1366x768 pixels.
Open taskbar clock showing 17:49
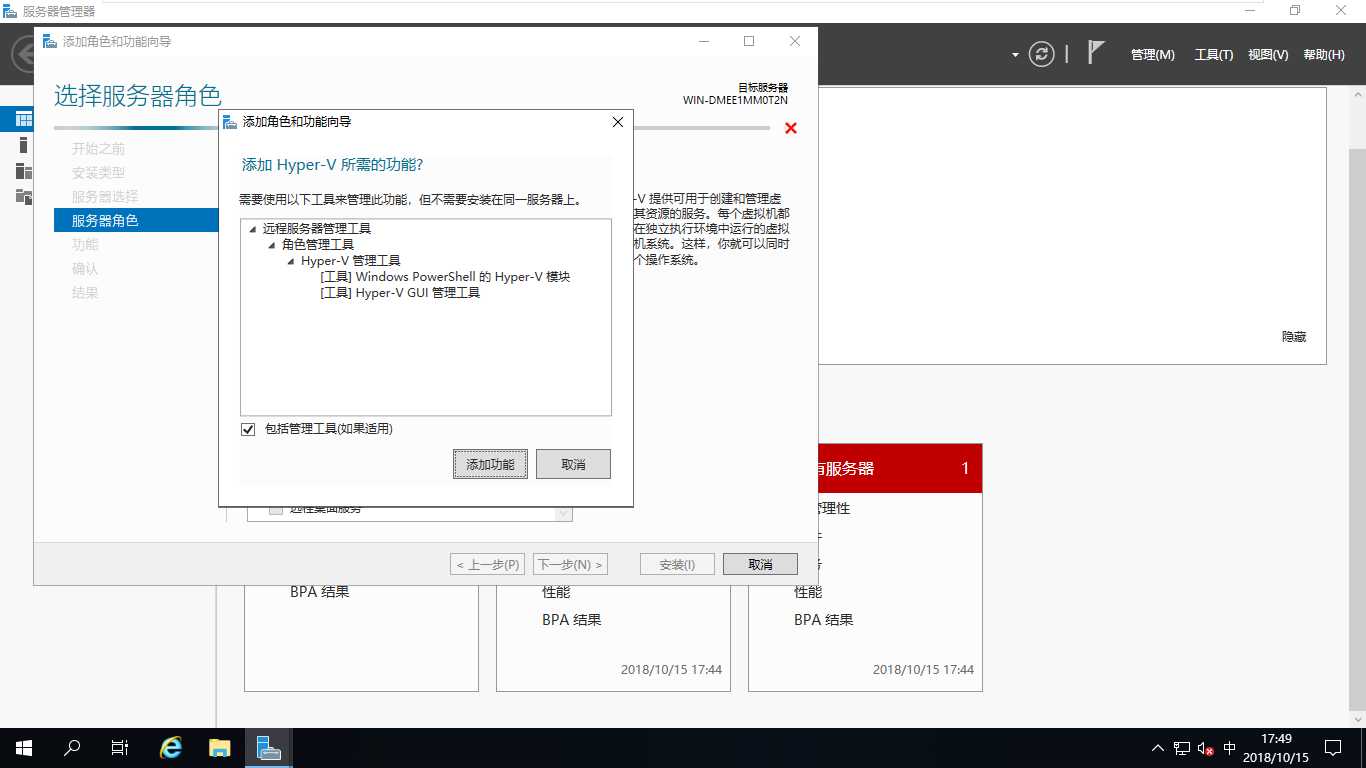click(1275, 748)
